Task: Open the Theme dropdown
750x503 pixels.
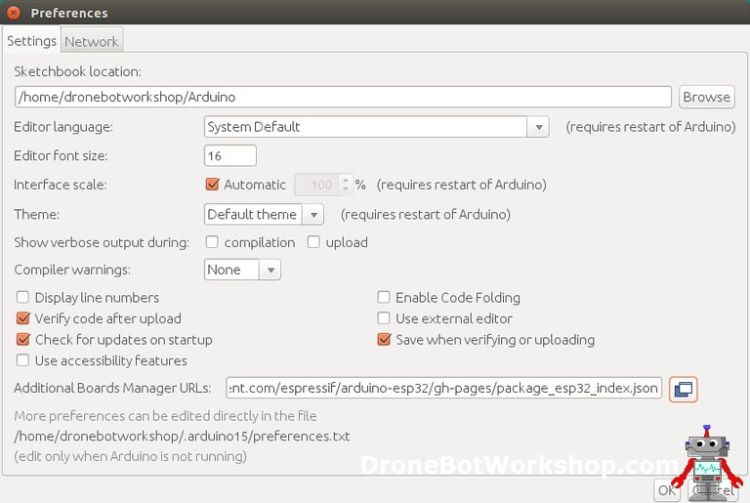Action: tap(264, 214)
